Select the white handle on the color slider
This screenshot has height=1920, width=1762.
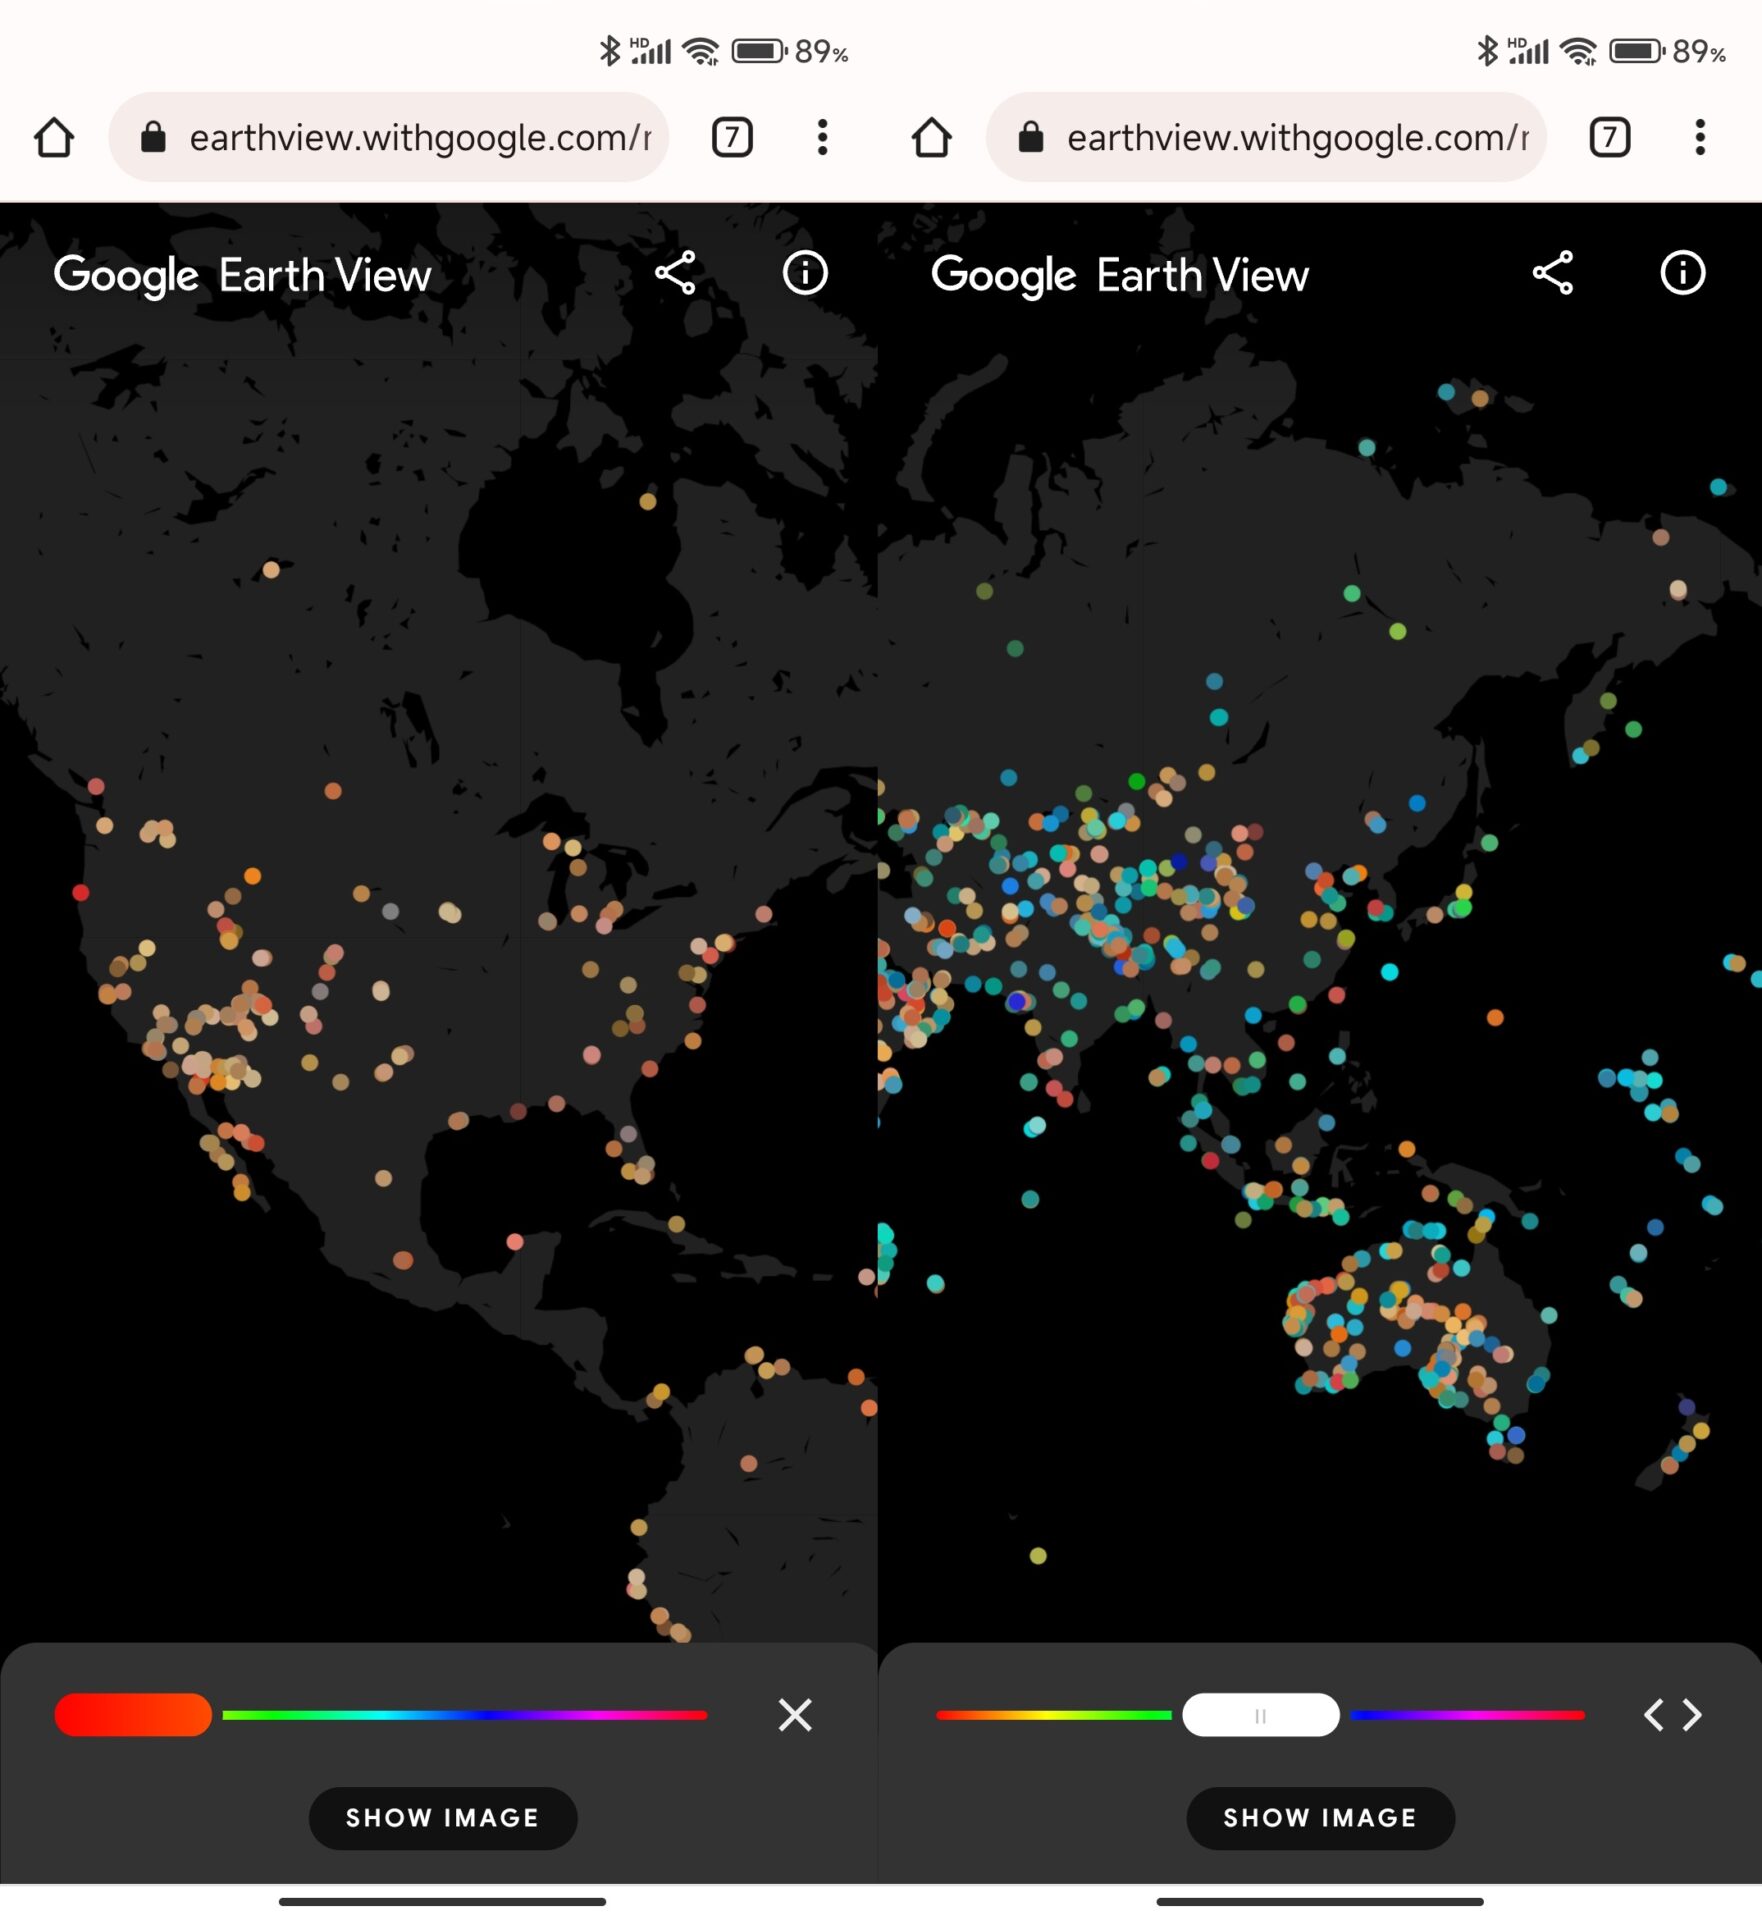tap(1260, 1714)
